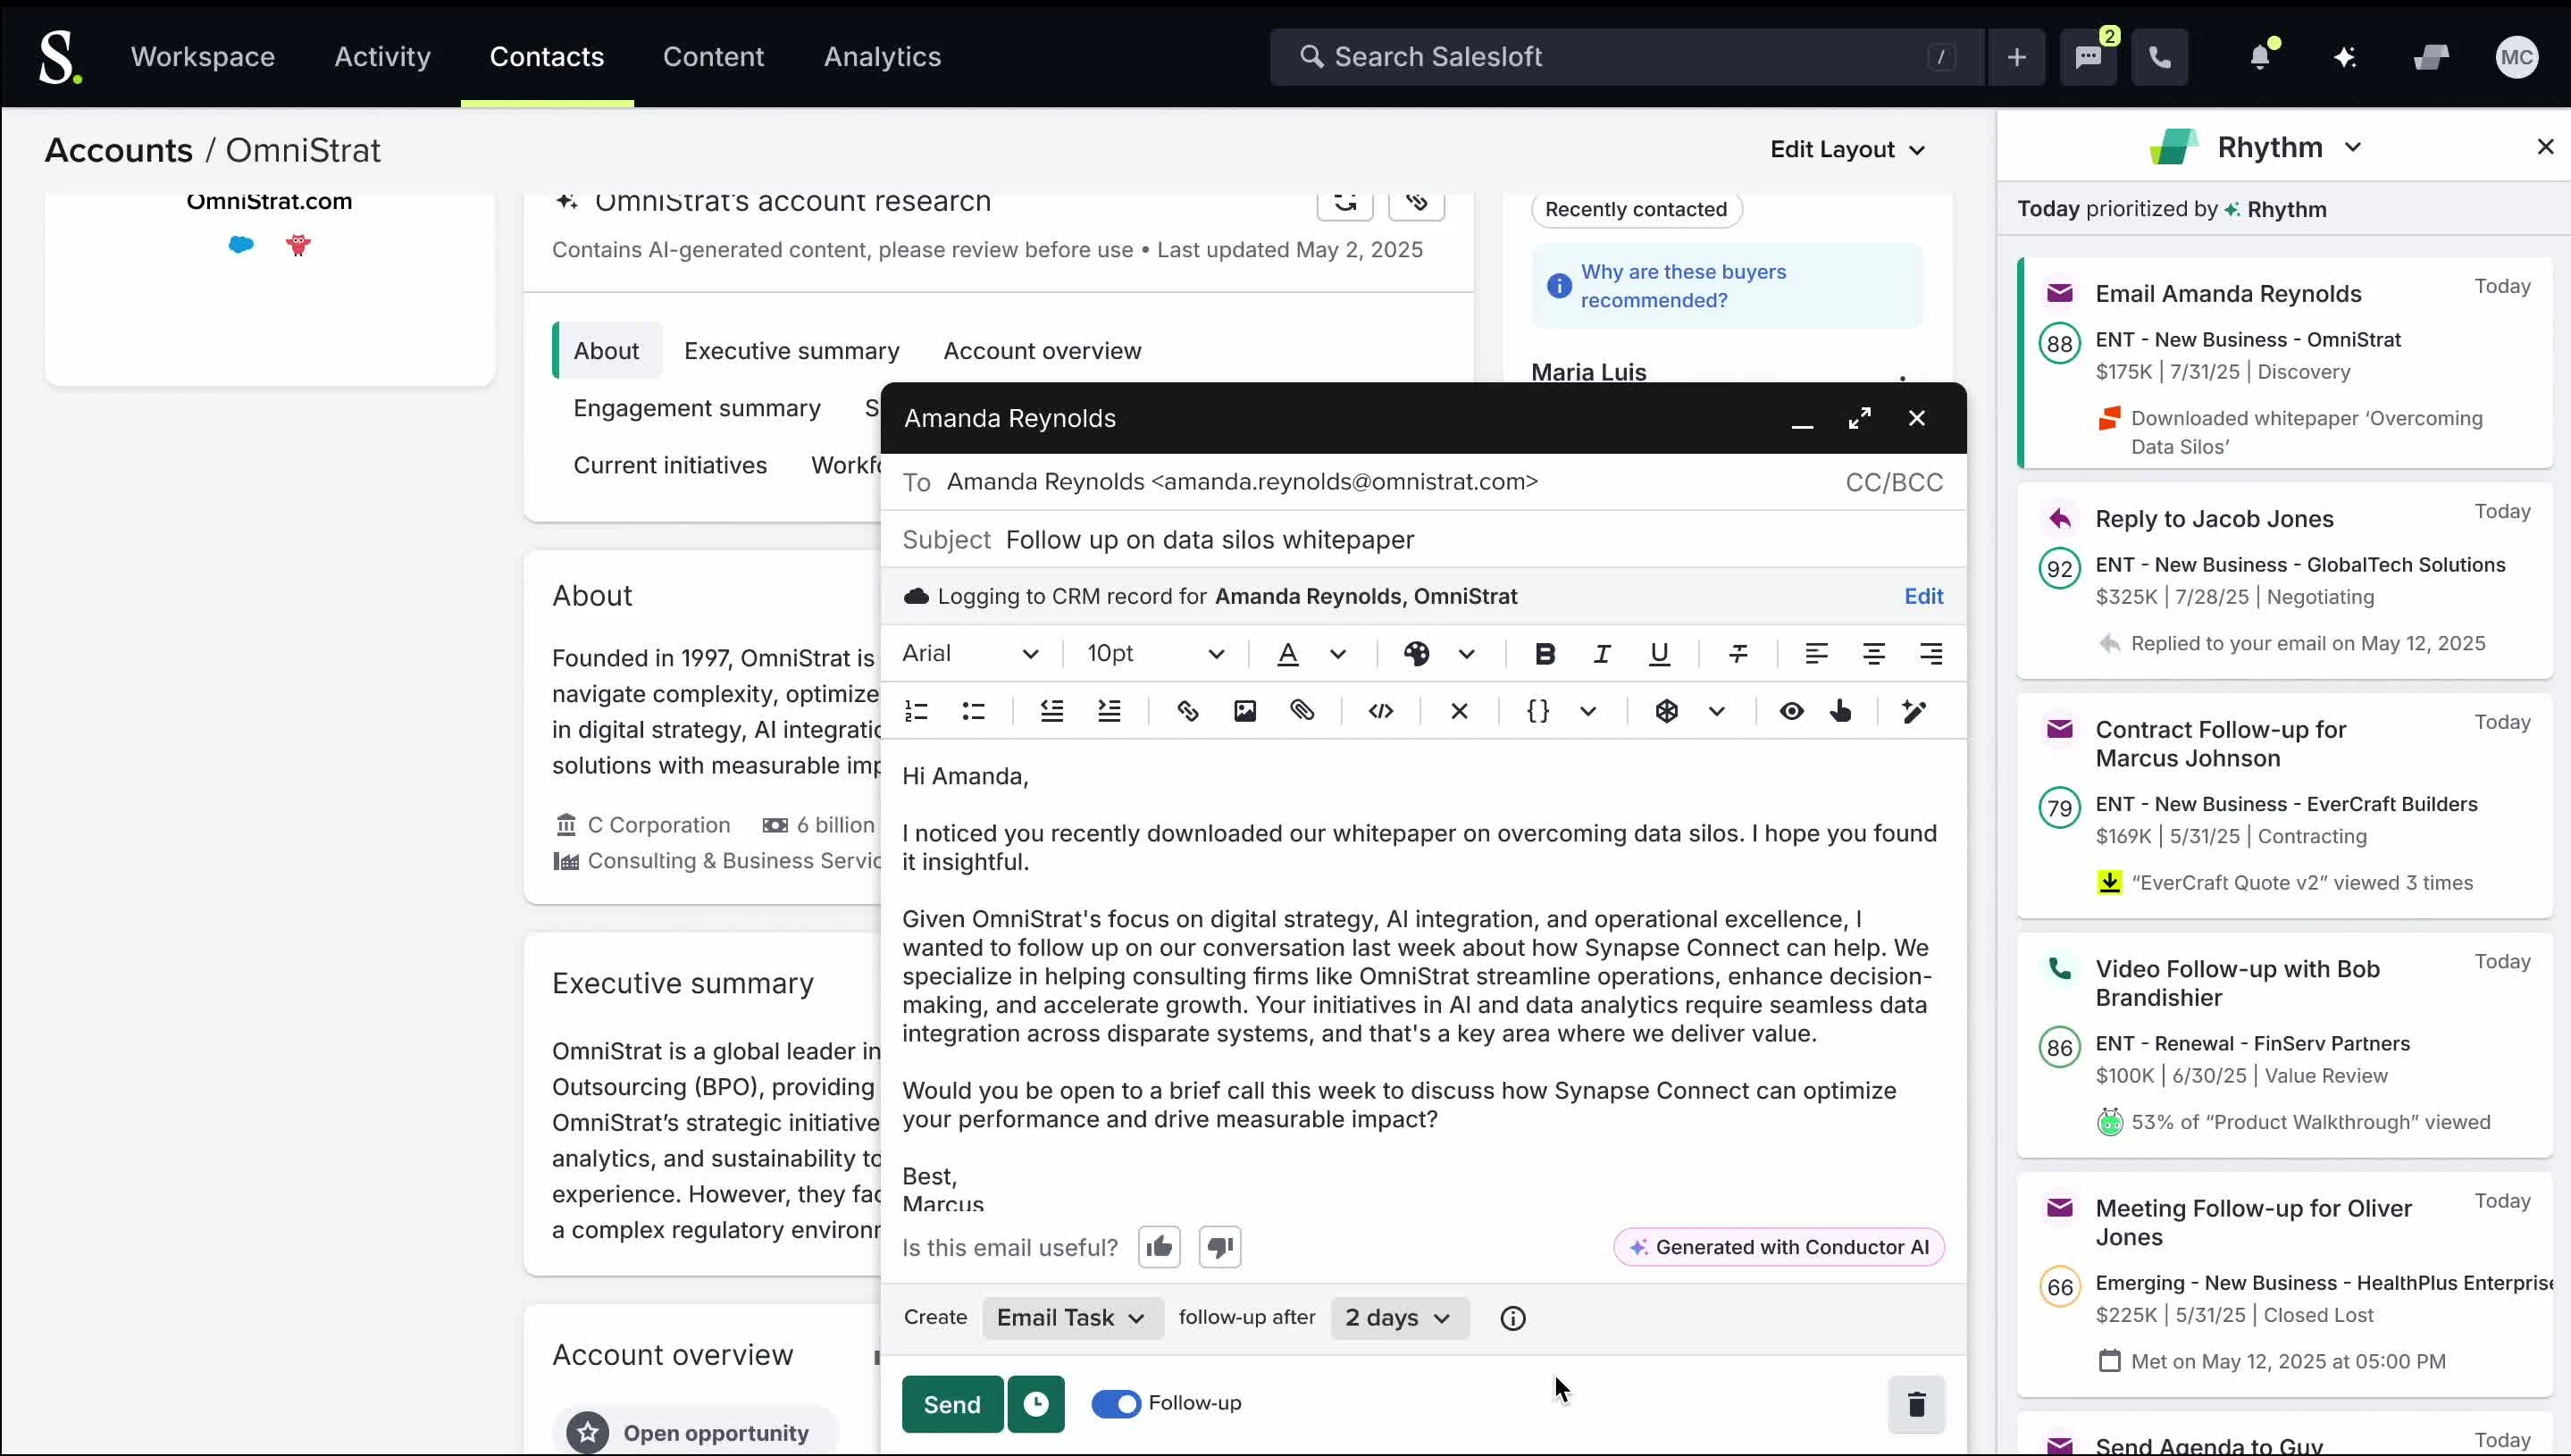Screen dimensions: 2571x1456
Task: Open the AI sparkle icon in top bar
Action: tap(2345, 57)
